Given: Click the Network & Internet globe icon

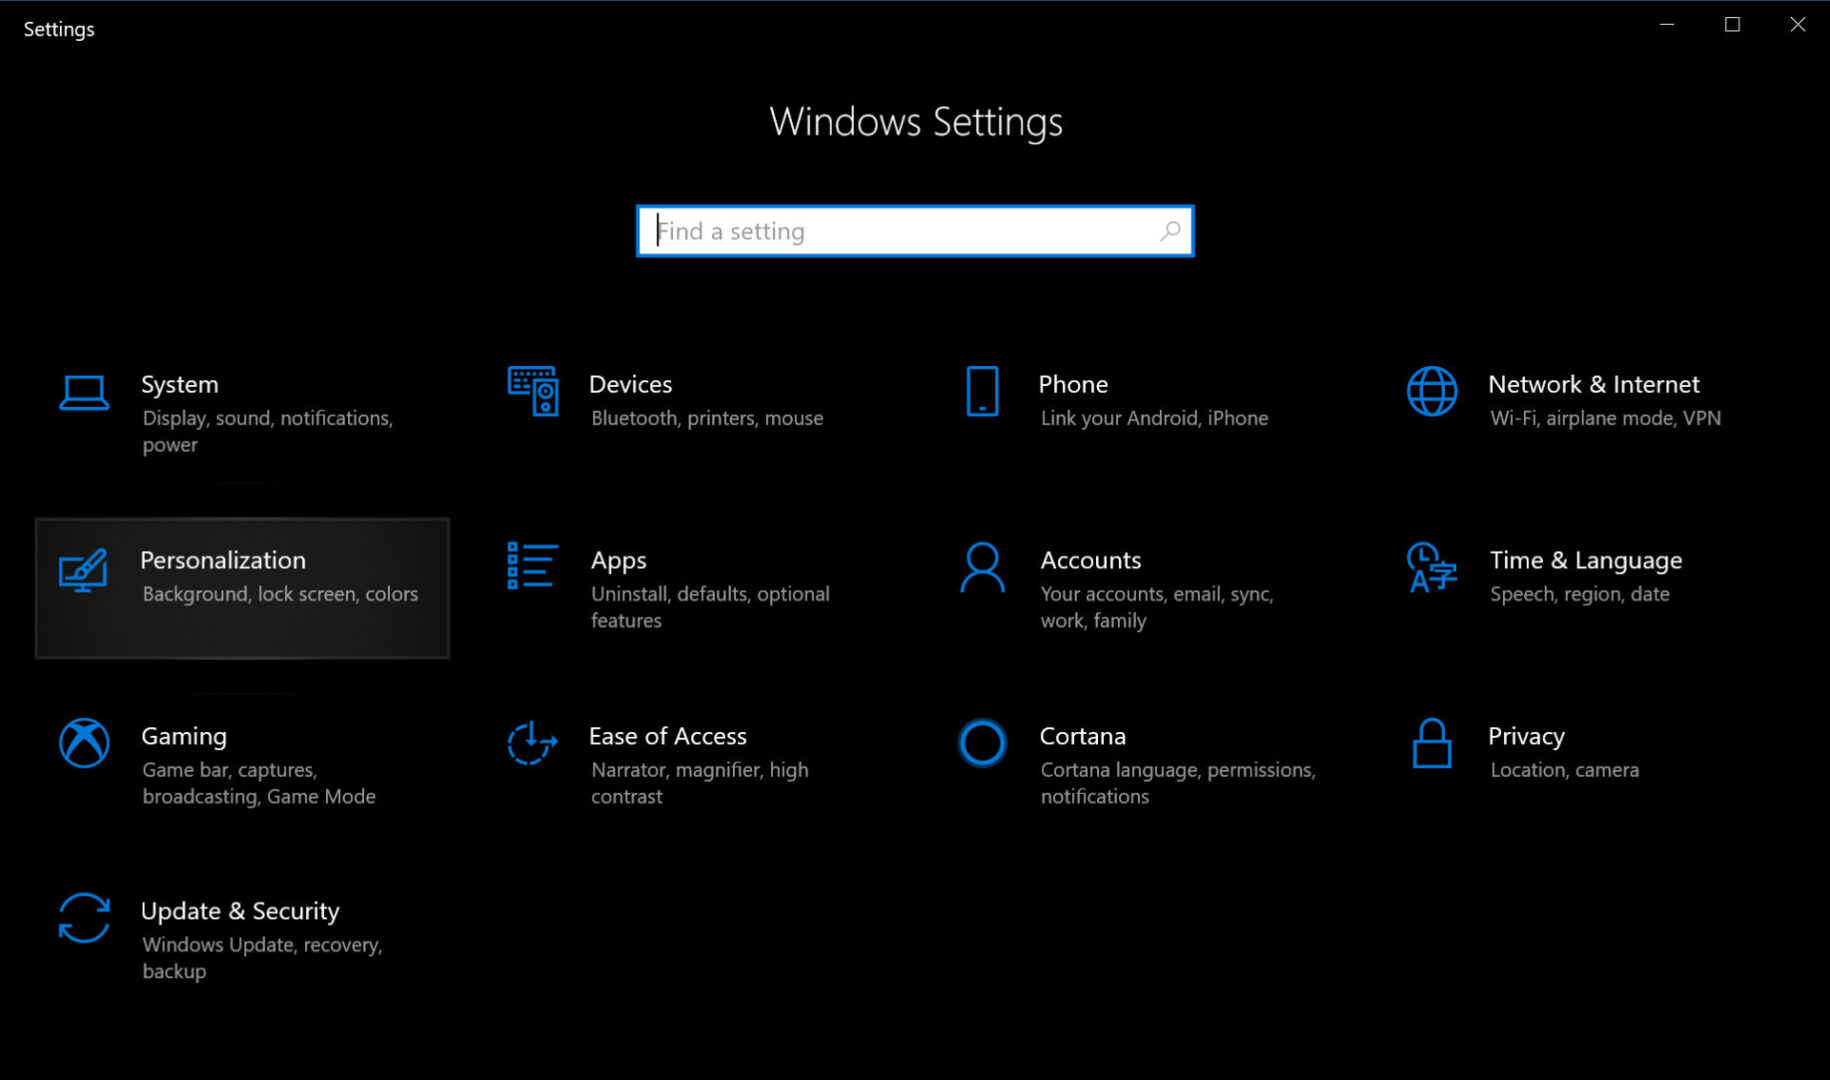Looking at the screenshot, I should tap(1432, 393).
